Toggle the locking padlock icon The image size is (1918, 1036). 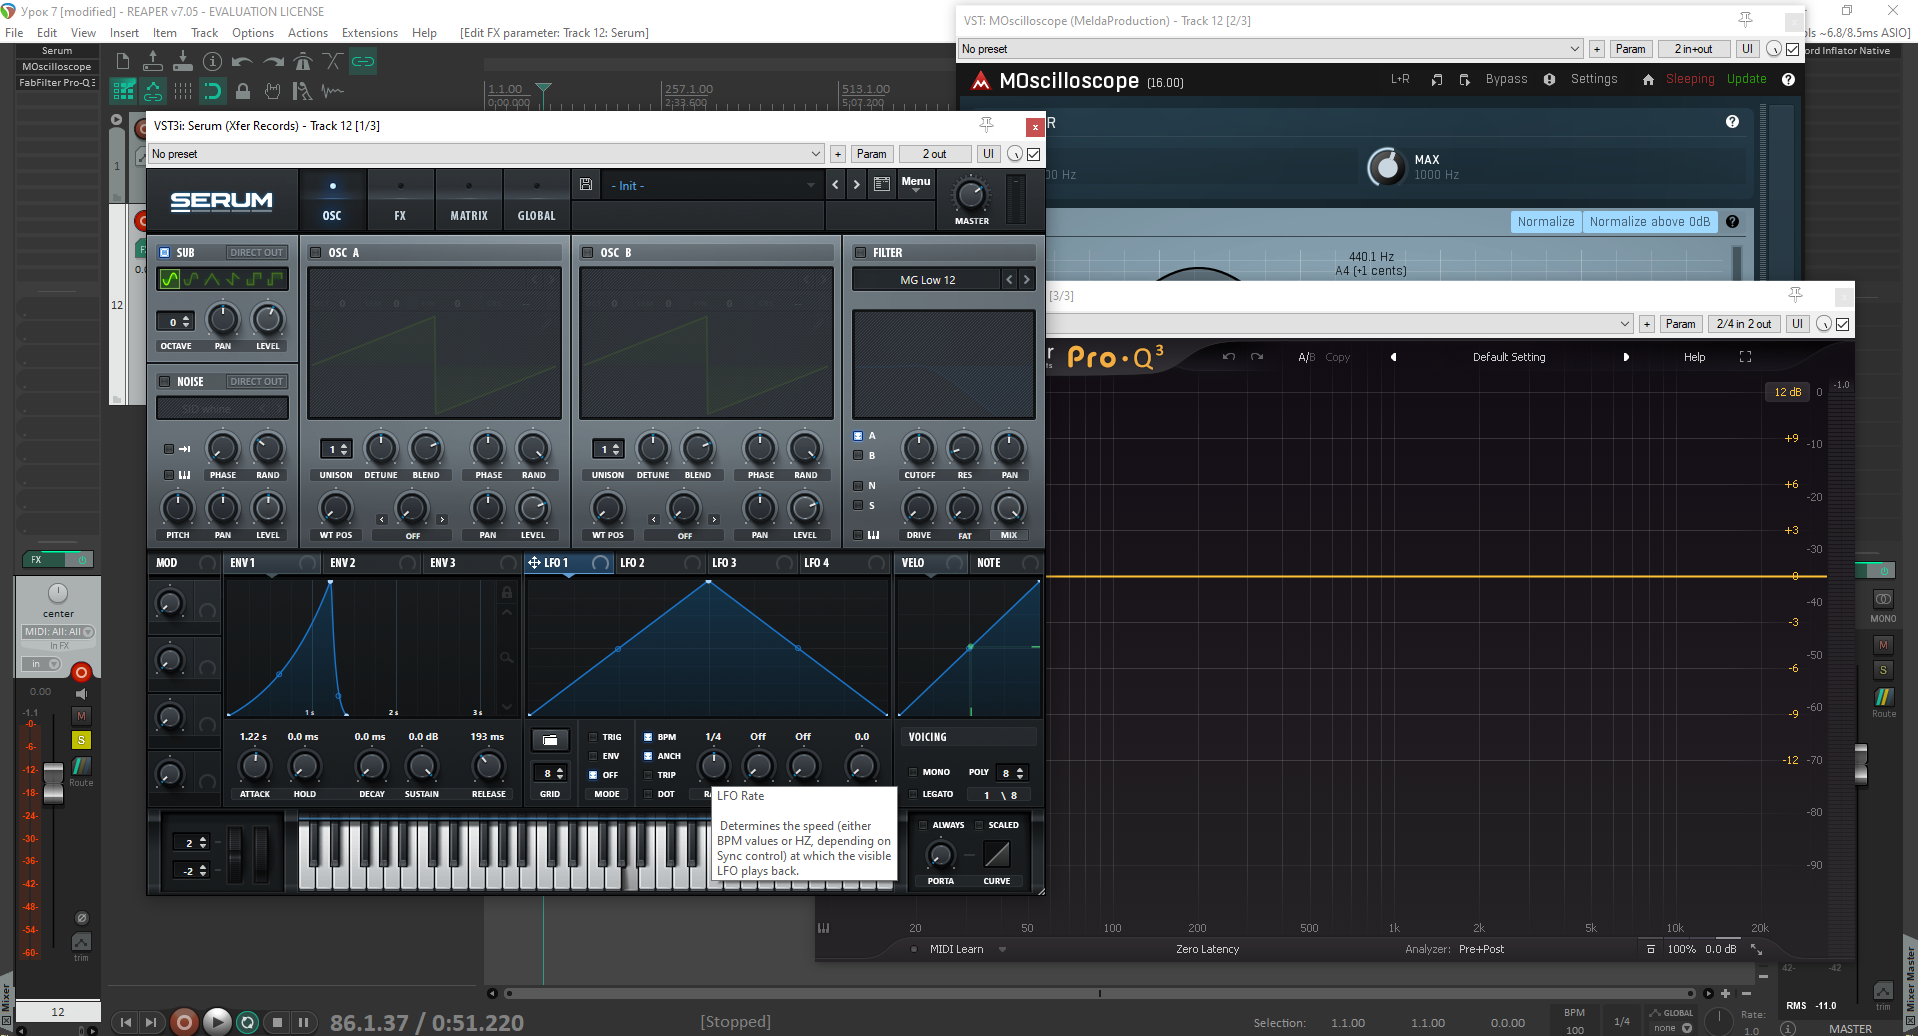(243, 92)
